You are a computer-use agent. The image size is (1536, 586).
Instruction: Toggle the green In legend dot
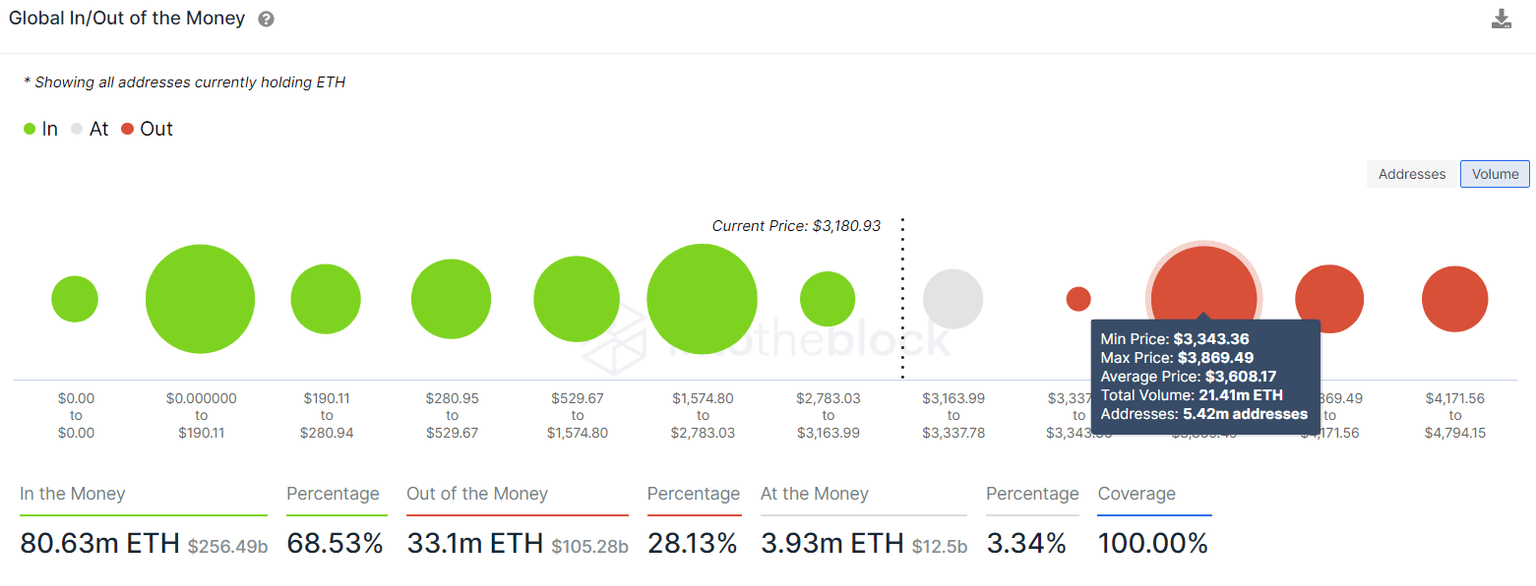(30, 129)
